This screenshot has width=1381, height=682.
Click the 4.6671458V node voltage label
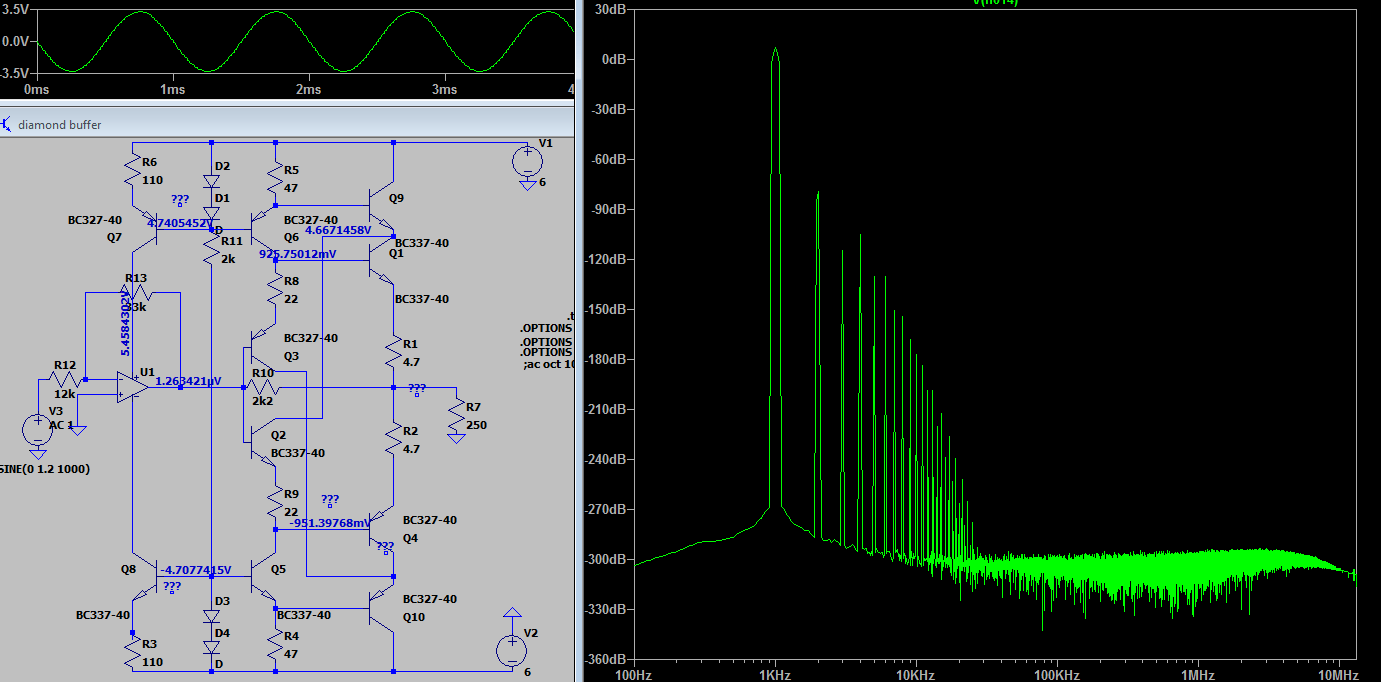338,229
